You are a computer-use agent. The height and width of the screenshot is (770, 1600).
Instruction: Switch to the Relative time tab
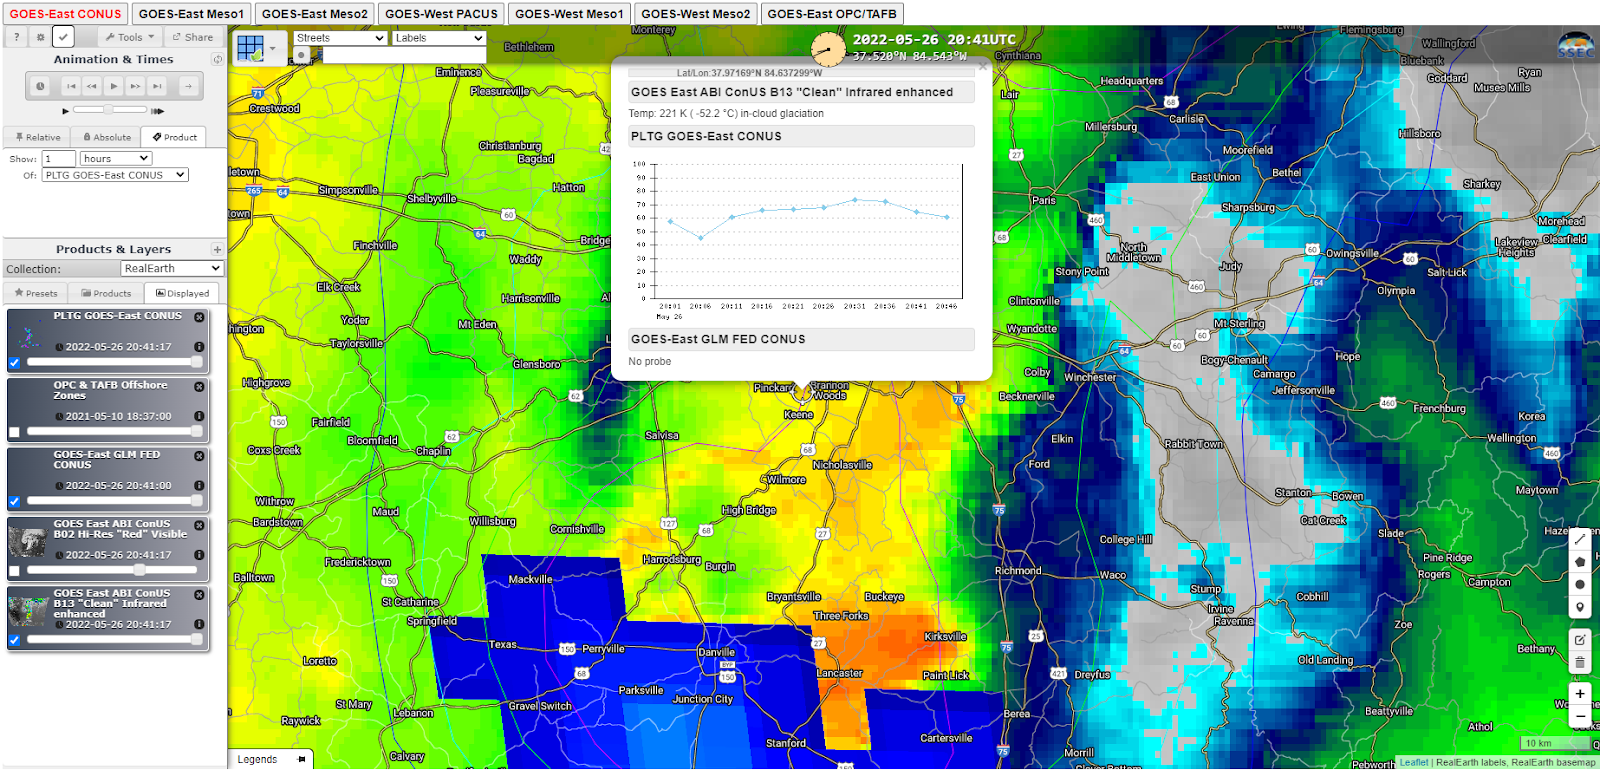coord(38,137)
